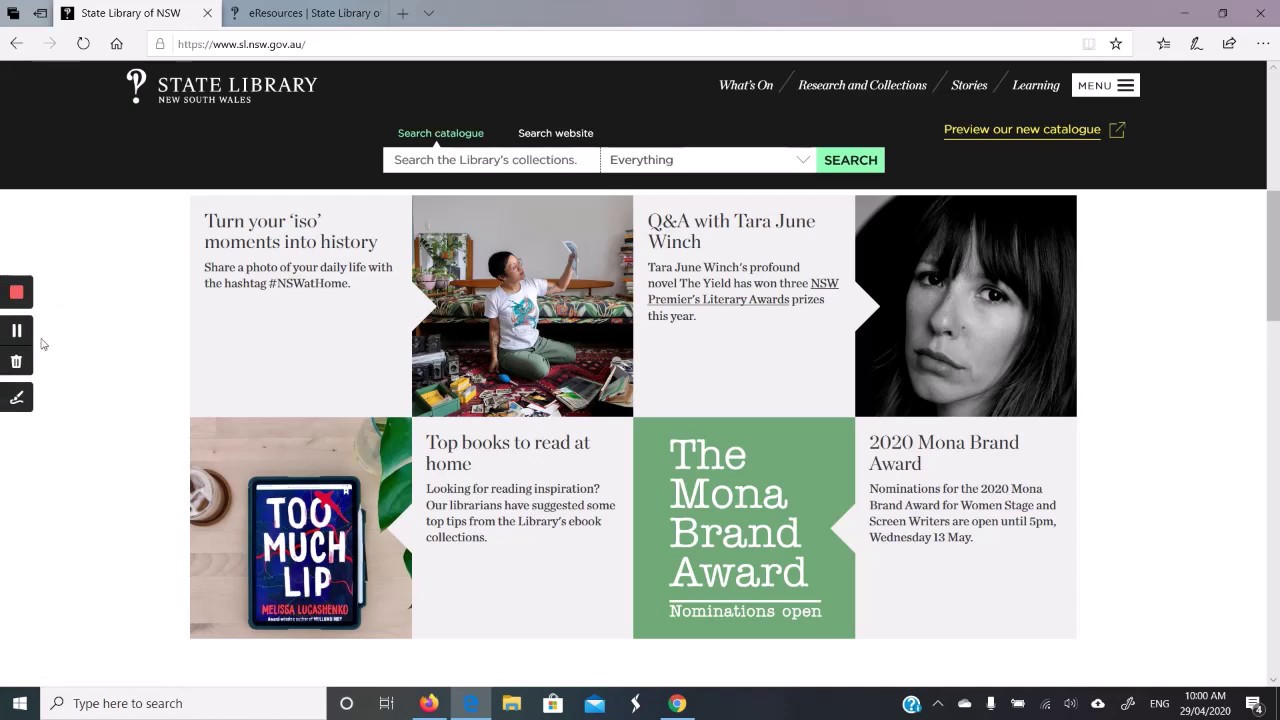Launch Firefox from the taskbar
The width and height of the screenshot is (1280, 720).
click(429, 703)
